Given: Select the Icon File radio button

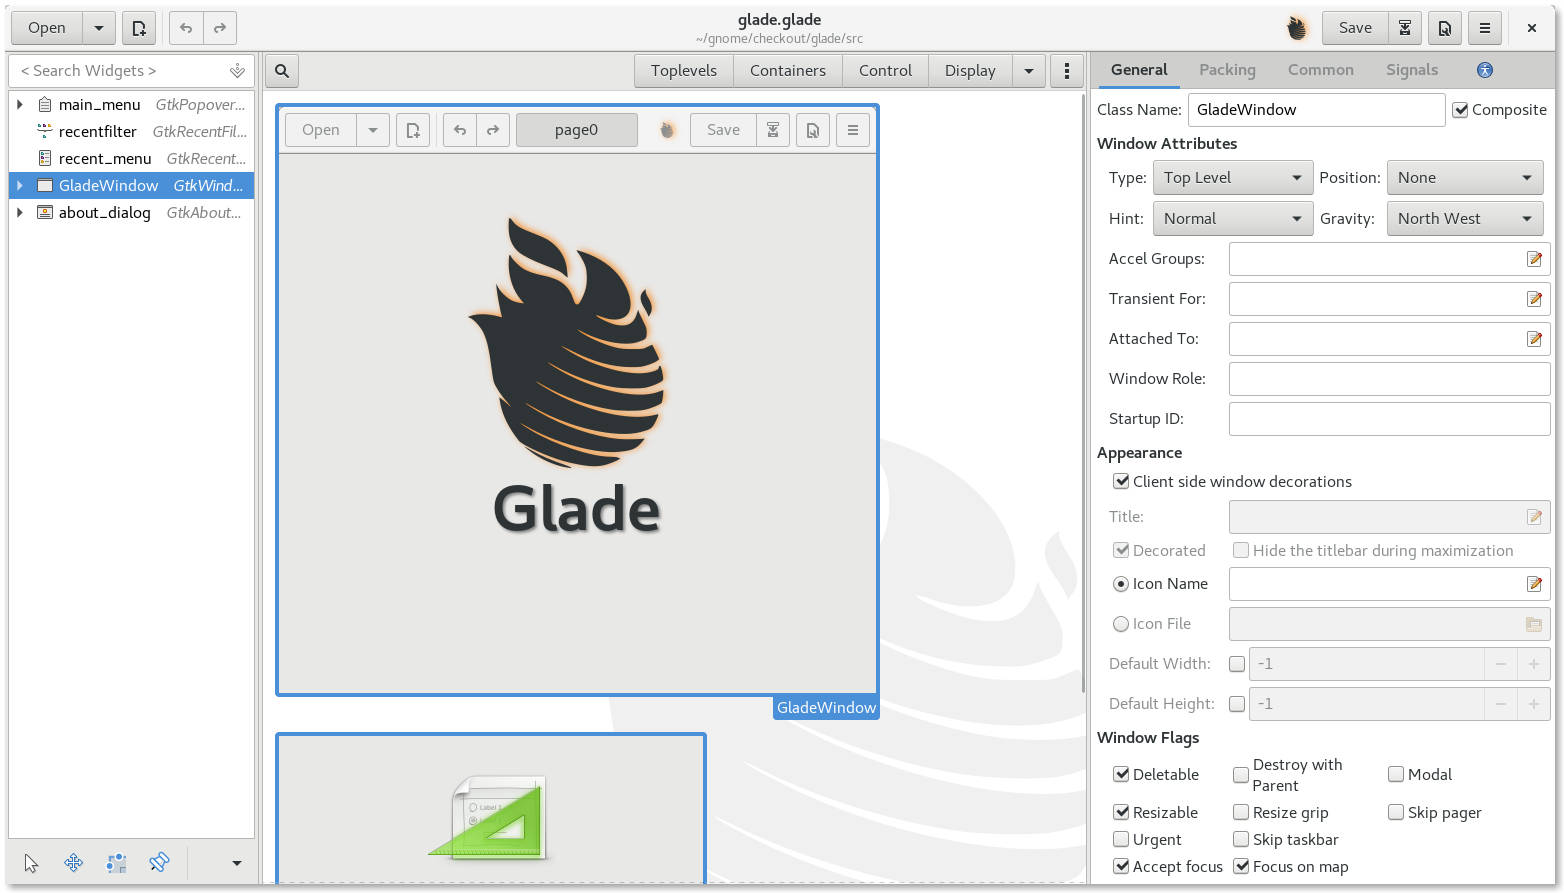Looking at the screenshot, I should (1121, 623).
